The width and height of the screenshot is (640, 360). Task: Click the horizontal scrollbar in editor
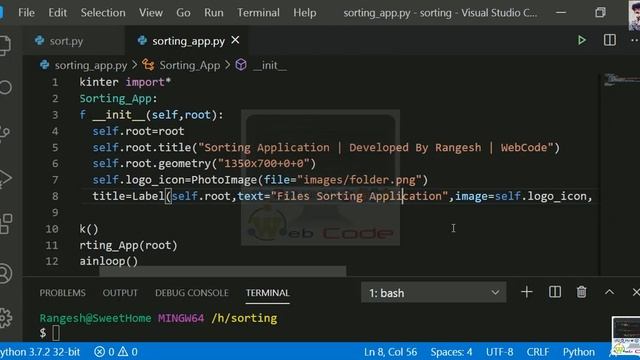(223, 271)
